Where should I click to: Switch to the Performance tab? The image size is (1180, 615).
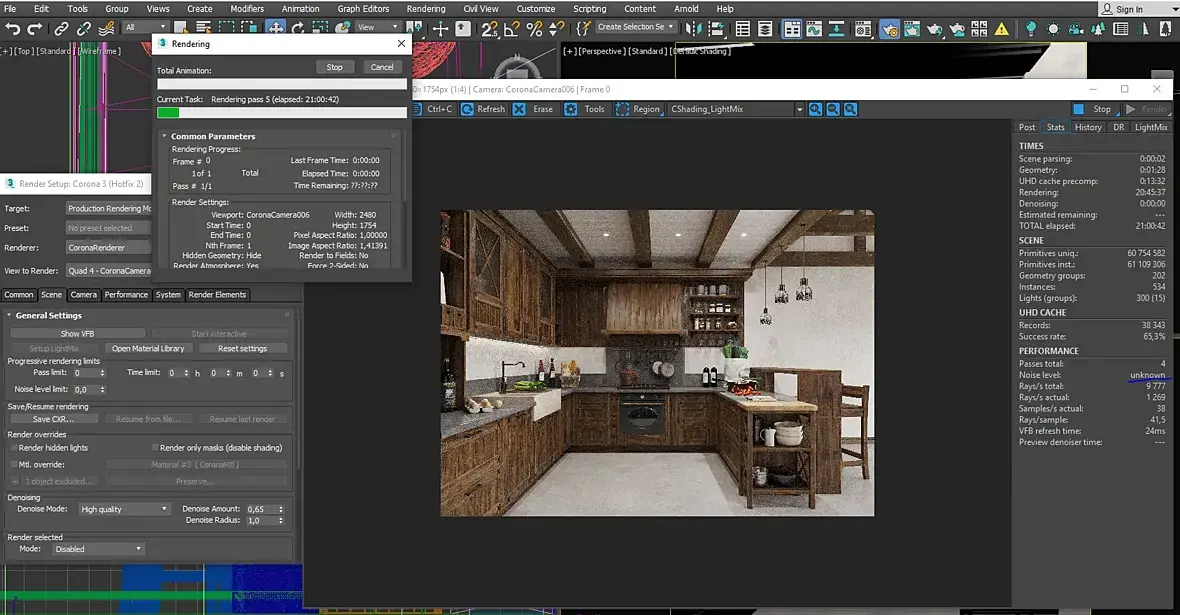pos(126,295)
